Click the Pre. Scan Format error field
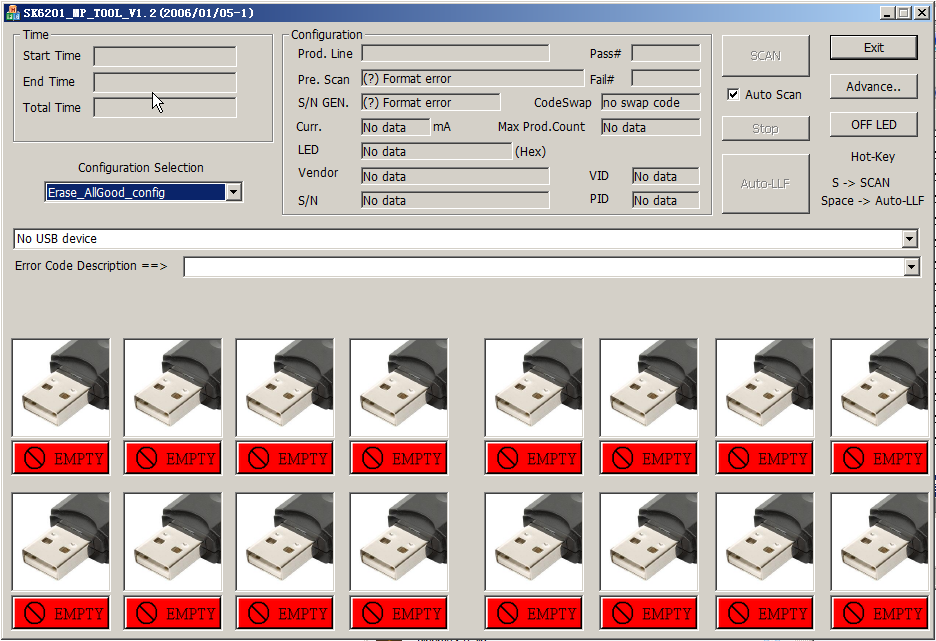936x641 pixels. (473, 78)
